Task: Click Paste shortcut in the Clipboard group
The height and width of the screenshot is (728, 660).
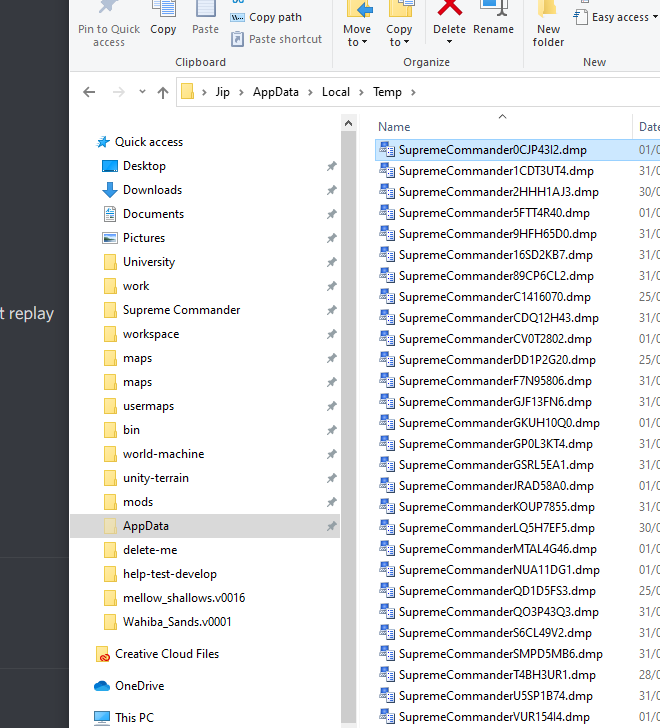Action: 276,39
